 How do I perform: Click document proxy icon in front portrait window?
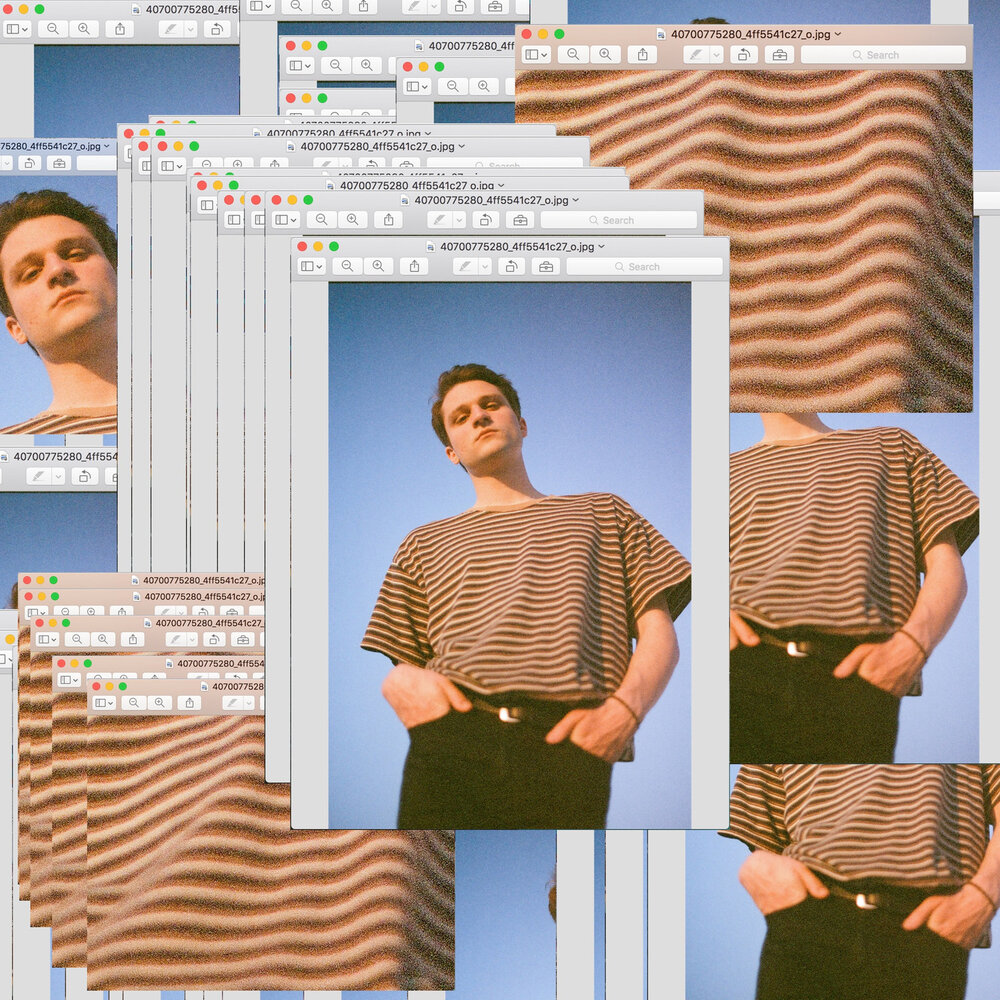tap(430, 247)
